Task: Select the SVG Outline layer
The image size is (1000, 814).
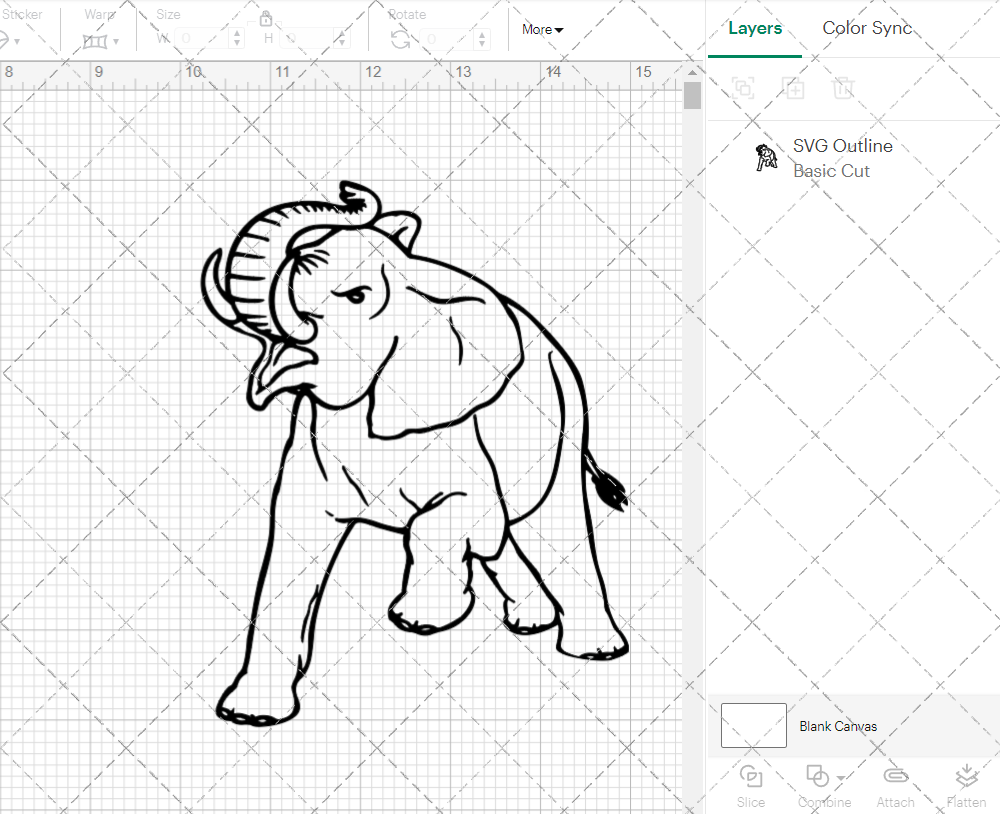Action: tap(842, 158)
